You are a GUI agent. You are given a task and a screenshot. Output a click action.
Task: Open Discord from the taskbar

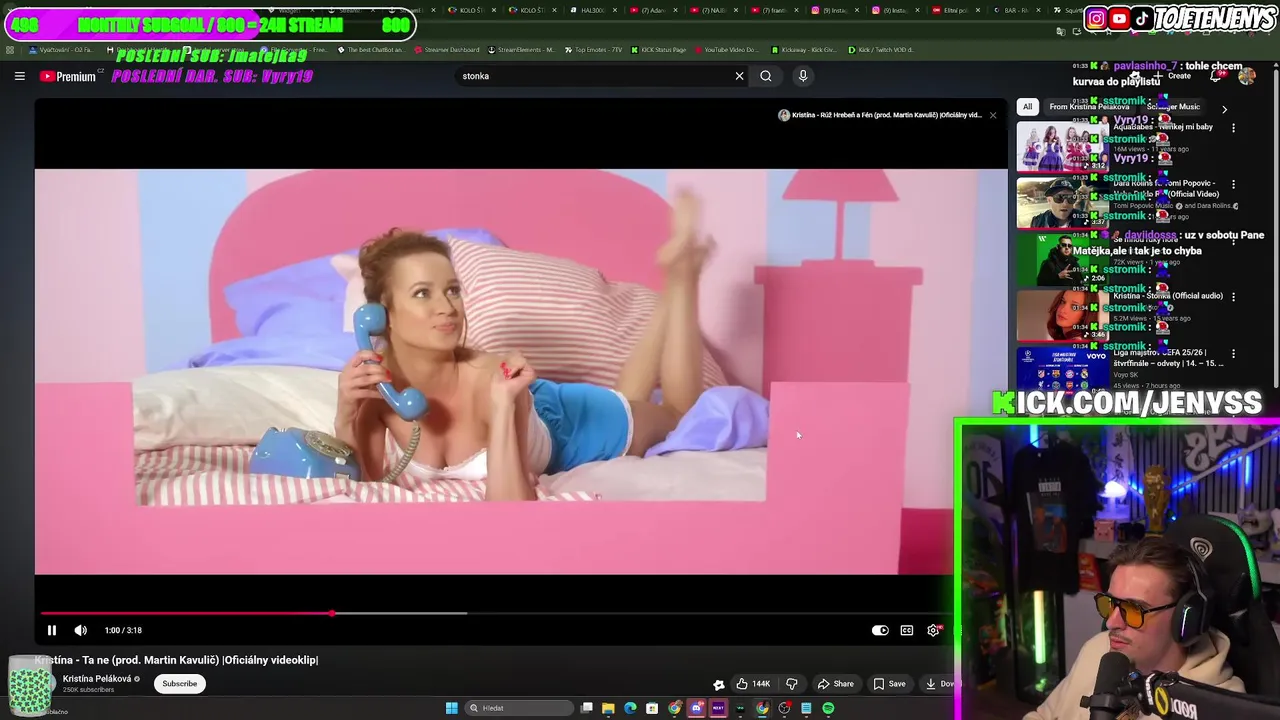tap(697, 708)
